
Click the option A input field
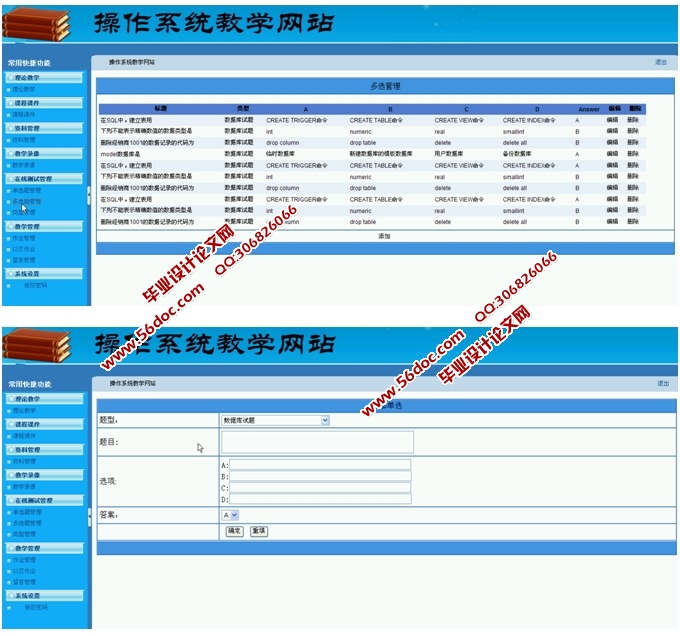coord(320,465)
